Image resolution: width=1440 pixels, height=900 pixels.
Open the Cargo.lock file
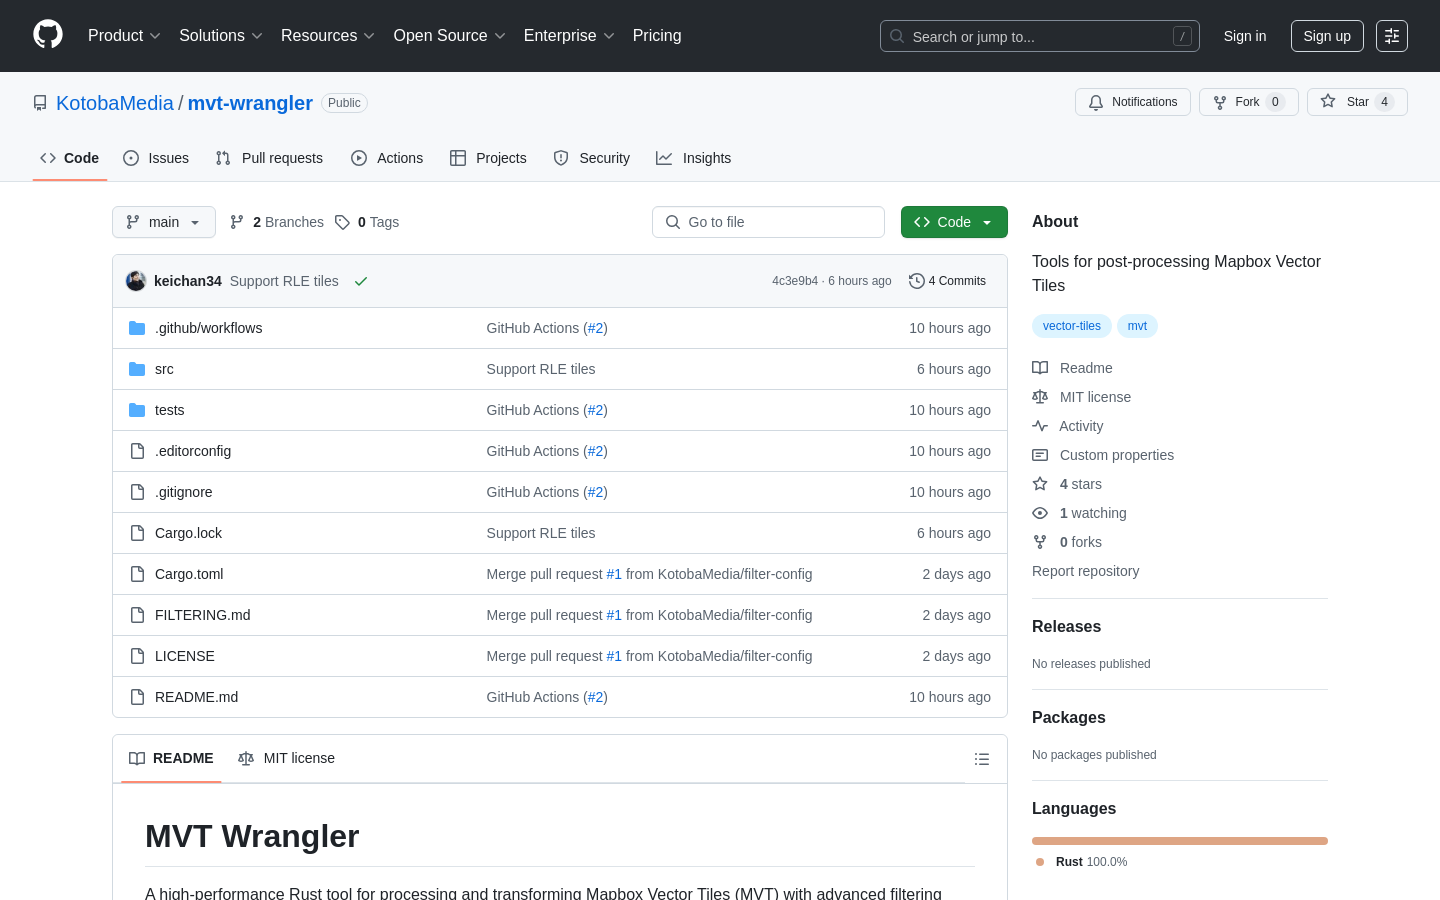[188, 533]
